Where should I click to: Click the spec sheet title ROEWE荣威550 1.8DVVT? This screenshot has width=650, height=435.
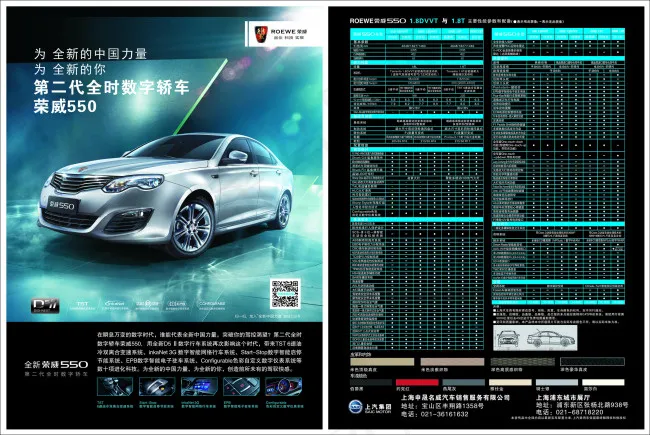[x=393, y=21]
